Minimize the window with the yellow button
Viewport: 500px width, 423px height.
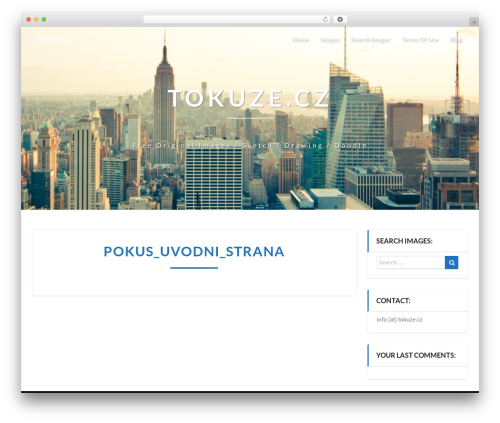[x=36, y=20]
